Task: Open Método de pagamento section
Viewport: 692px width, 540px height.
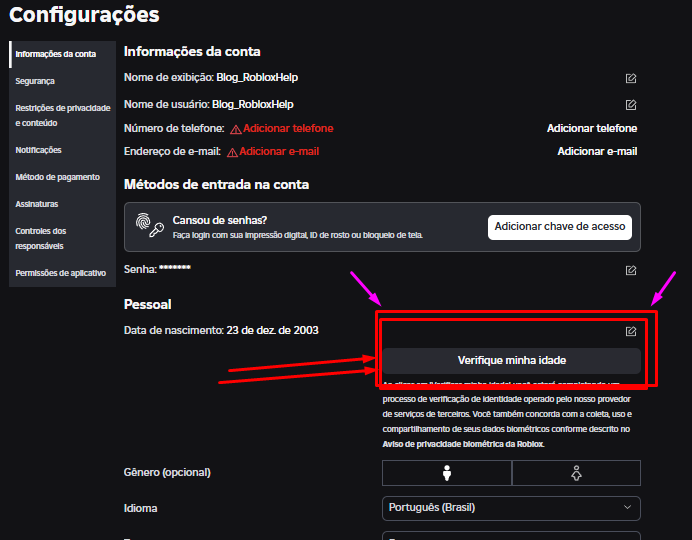Action: pos(57,177)
